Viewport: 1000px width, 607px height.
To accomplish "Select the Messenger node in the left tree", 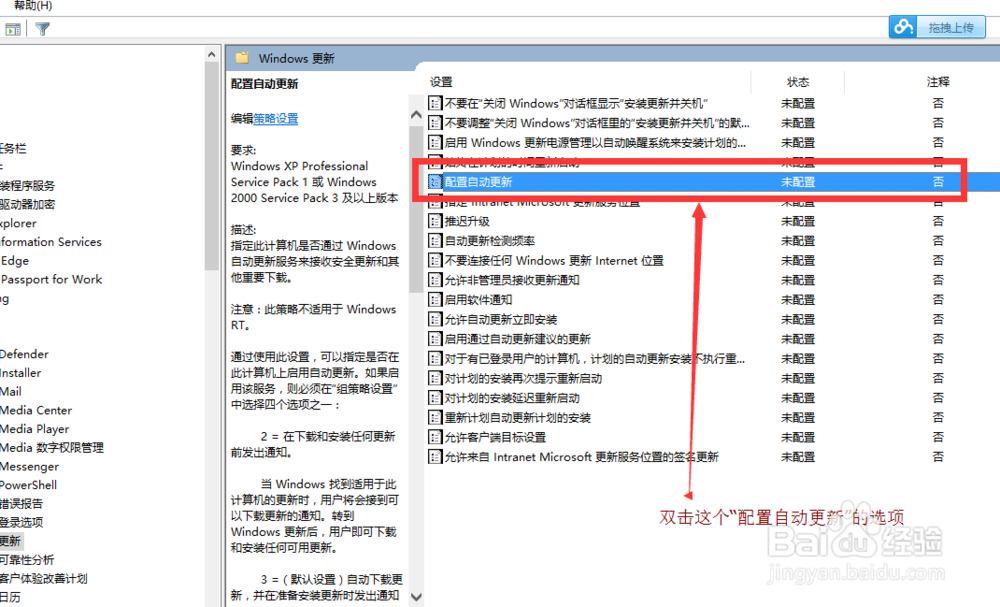I will click(x=28, y=466).
